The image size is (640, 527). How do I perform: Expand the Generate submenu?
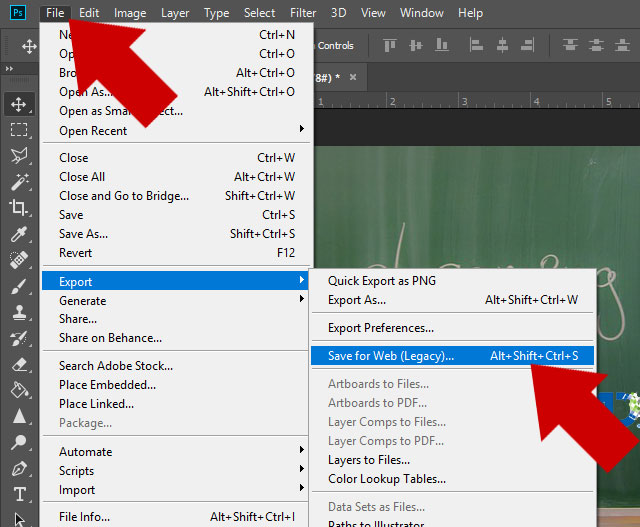175,300
